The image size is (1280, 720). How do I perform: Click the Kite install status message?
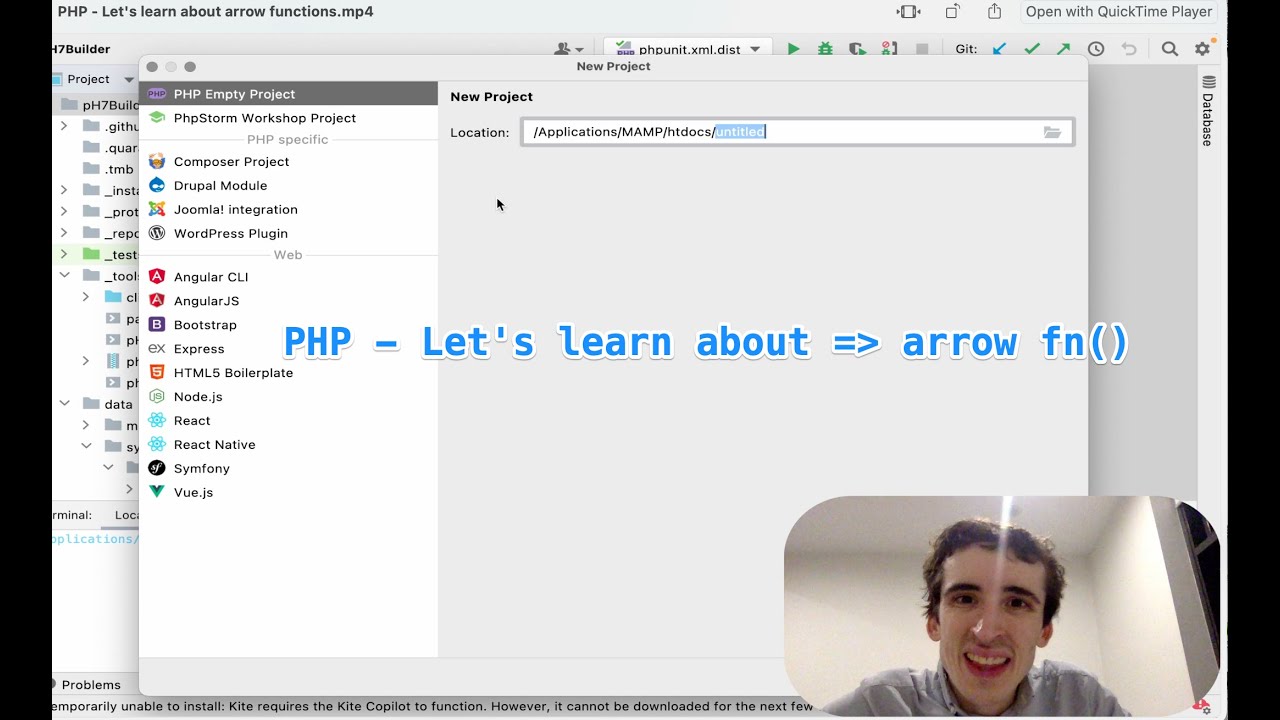(x=432, y=706)
